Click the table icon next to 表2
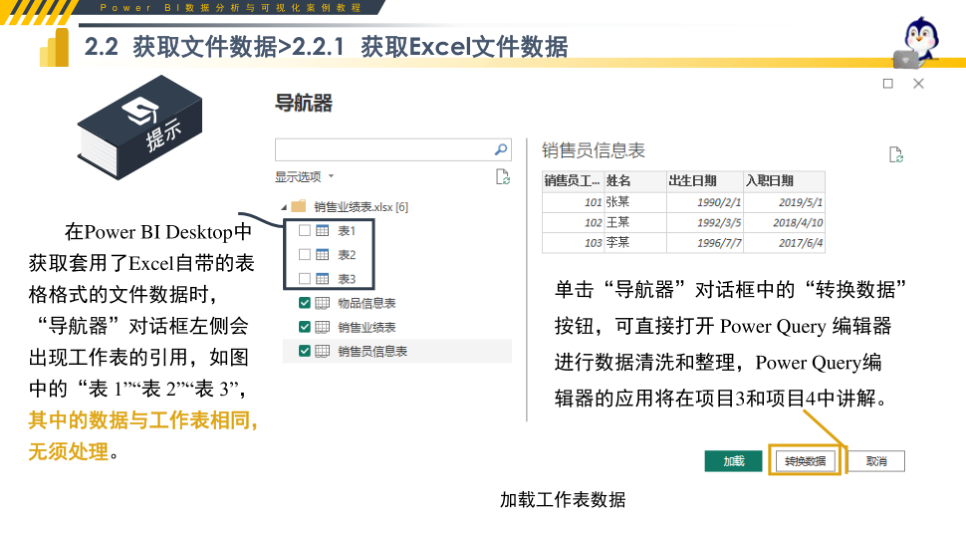The width and height of the screenshot is (966, 544). coord(322,254)
